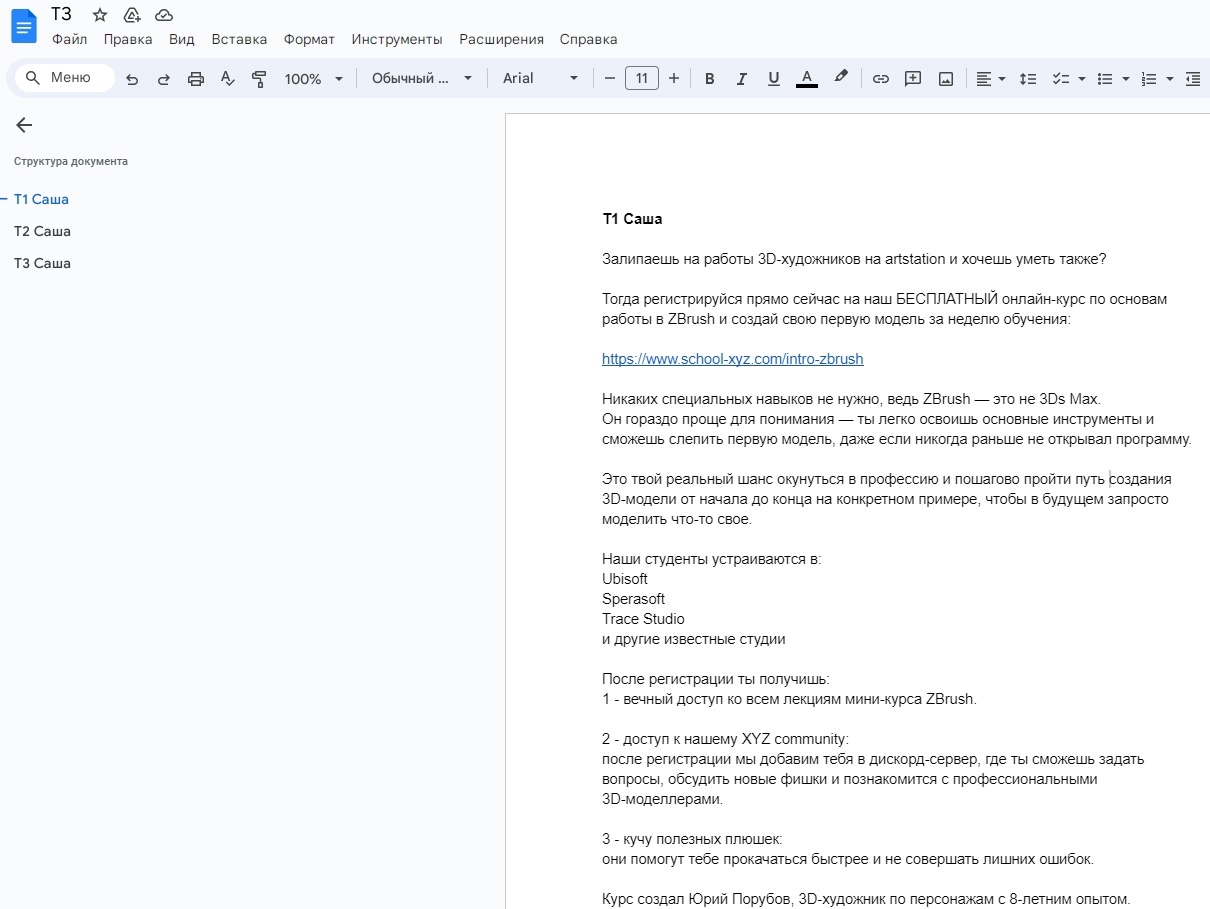The height and width of the screenshot is (909, 1210).
Task: Click the document title T3
Action: [x=62, y=14]
